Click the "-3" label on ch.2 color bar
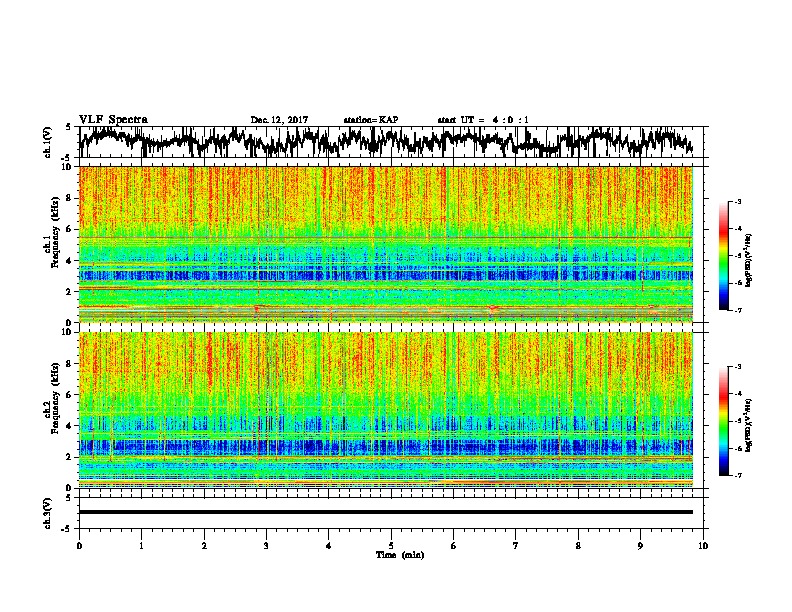The width and height of the screenshot is (792, 612). click(x=738, y=367)
